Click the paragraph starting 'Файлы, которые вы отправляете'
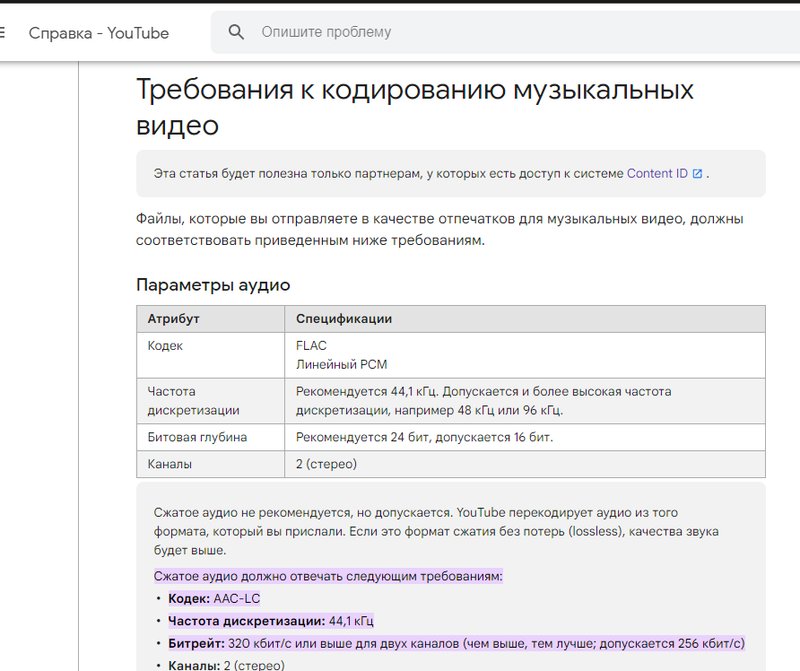The image size is (800, 671). coord(439,230)
